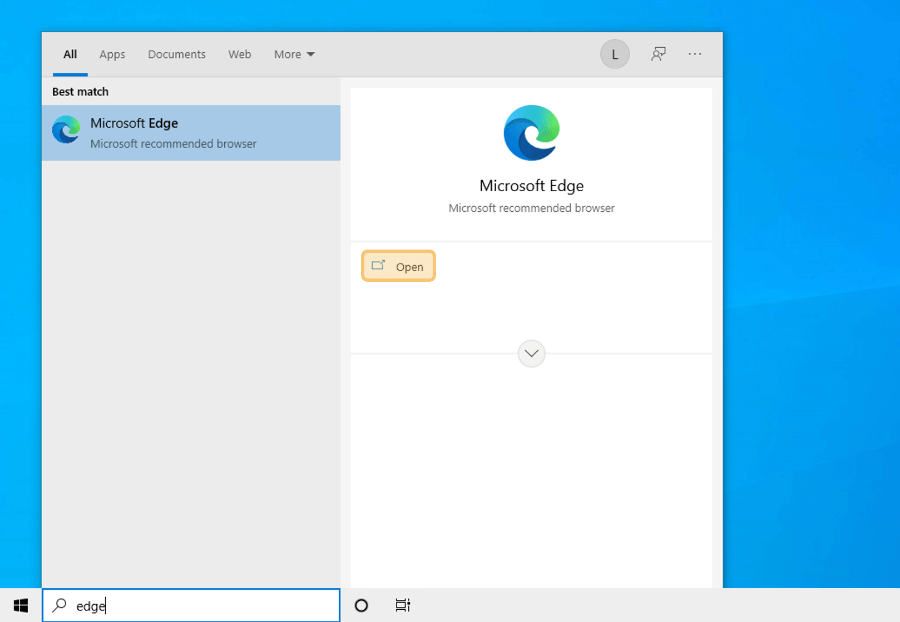Click the large Microsoft Edge logo in the preview pane

(x=532, y=133)
